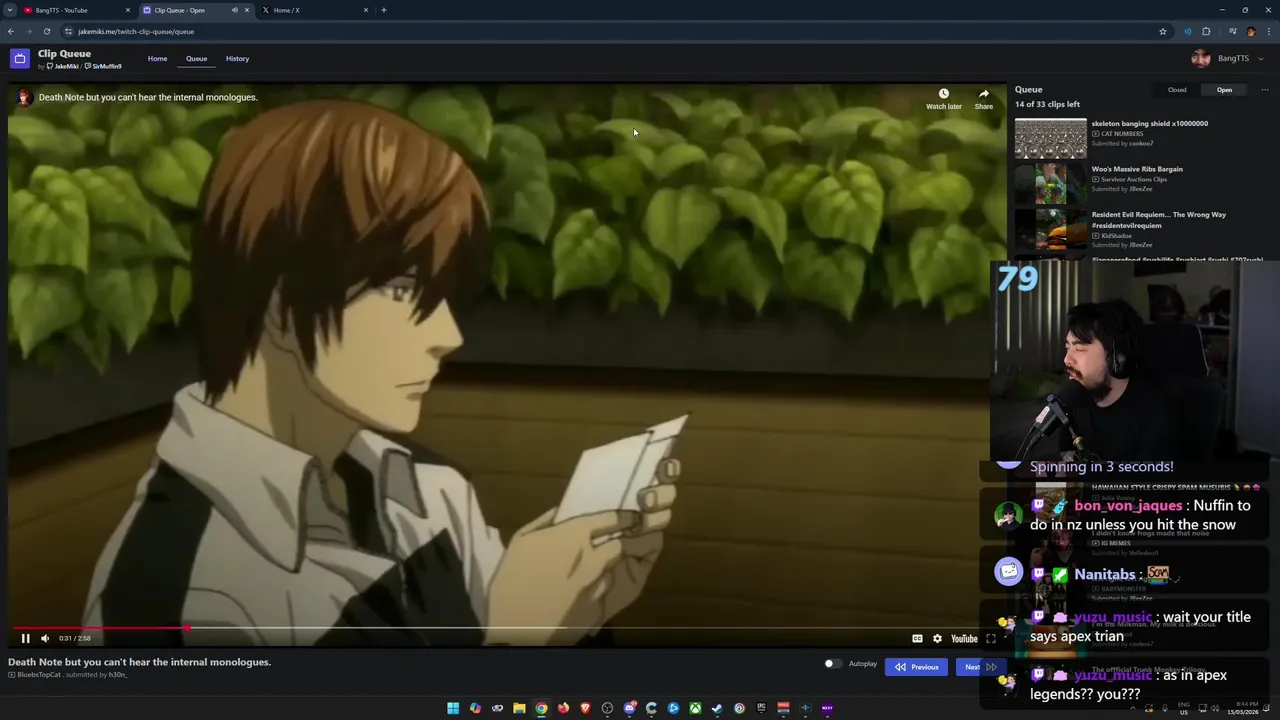1280x720 pixels.
Task: Toggle closed captions on the video
Action: click(x=917, y=638)
